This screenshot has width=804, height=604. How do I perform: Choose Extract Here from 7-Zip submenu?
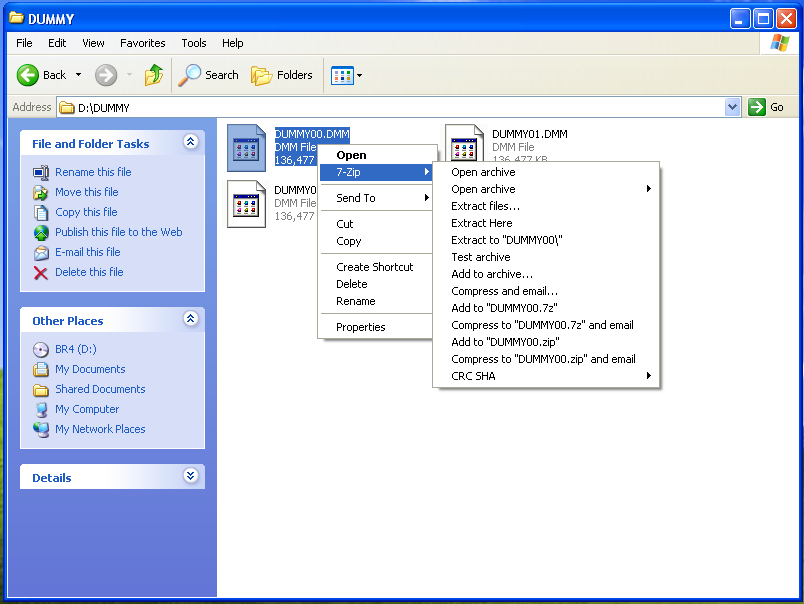pyautogui.click(x=481, y=223)
